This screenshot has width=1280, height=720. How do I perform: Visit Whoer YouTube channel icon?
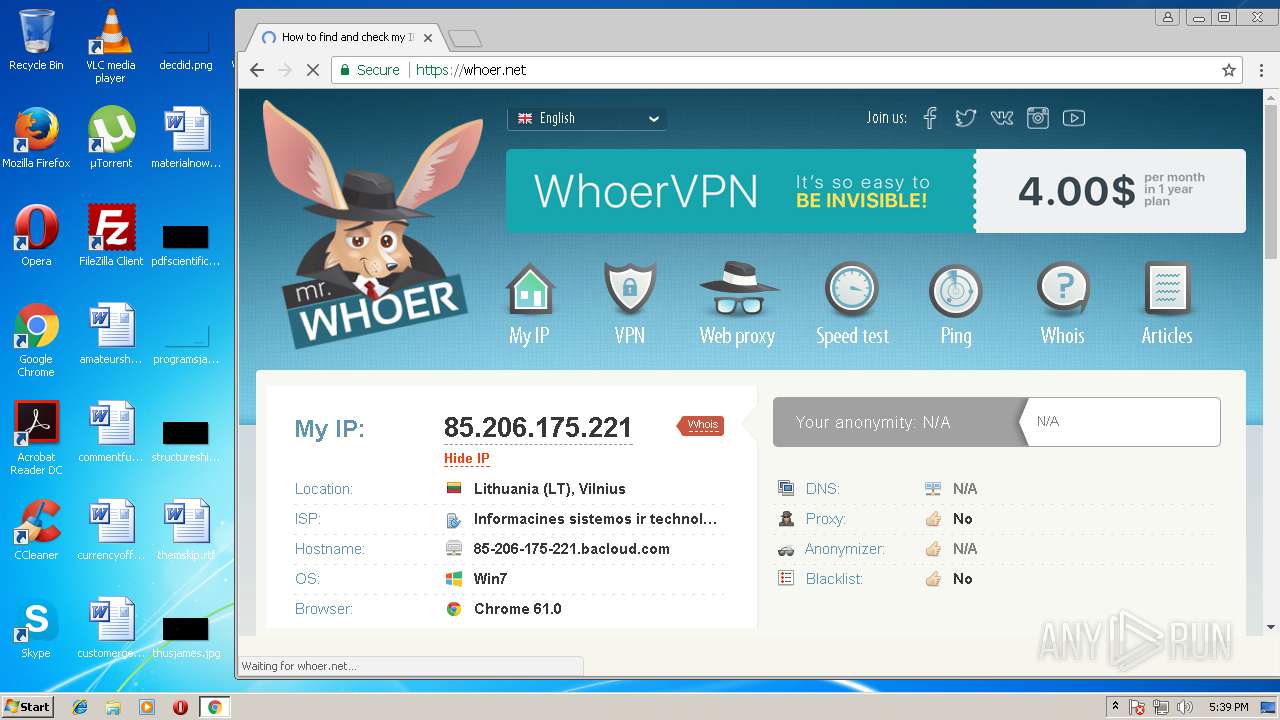point(1074,118)
